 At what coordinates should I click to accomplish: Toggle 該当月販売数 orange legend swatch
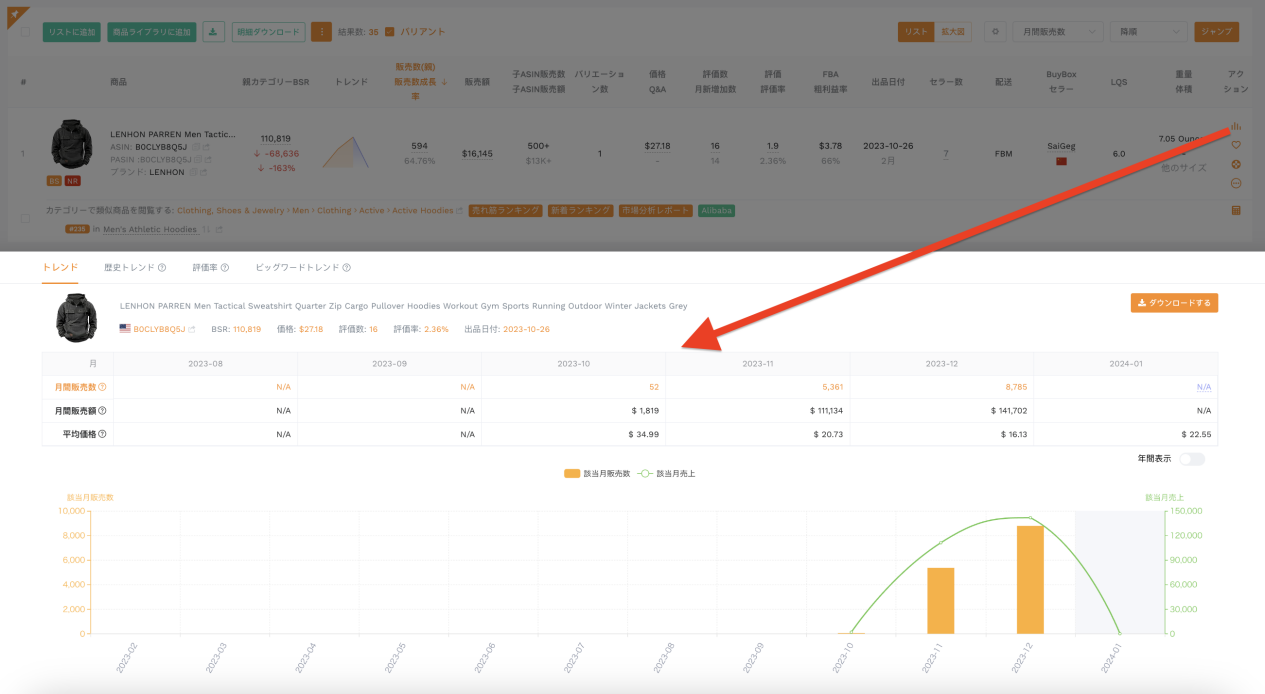click(572, 473)
